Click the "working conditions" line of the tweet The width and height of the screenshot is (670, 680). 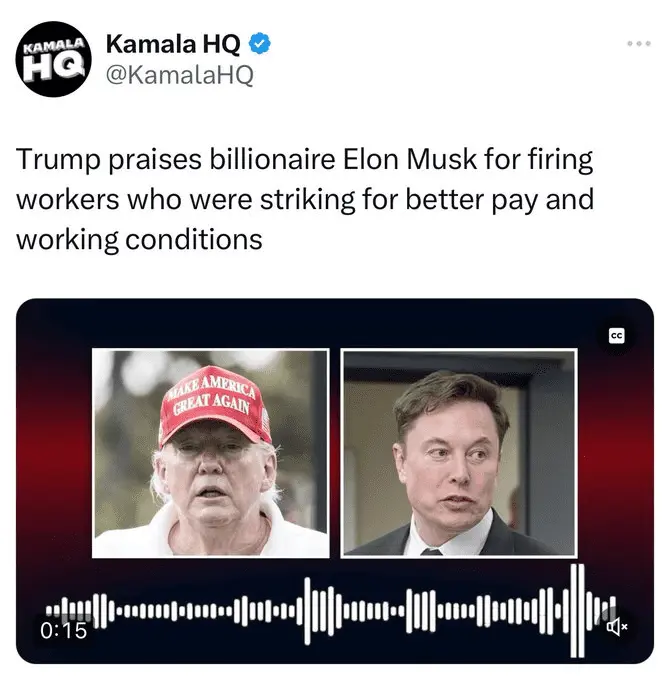pos(140,240)
